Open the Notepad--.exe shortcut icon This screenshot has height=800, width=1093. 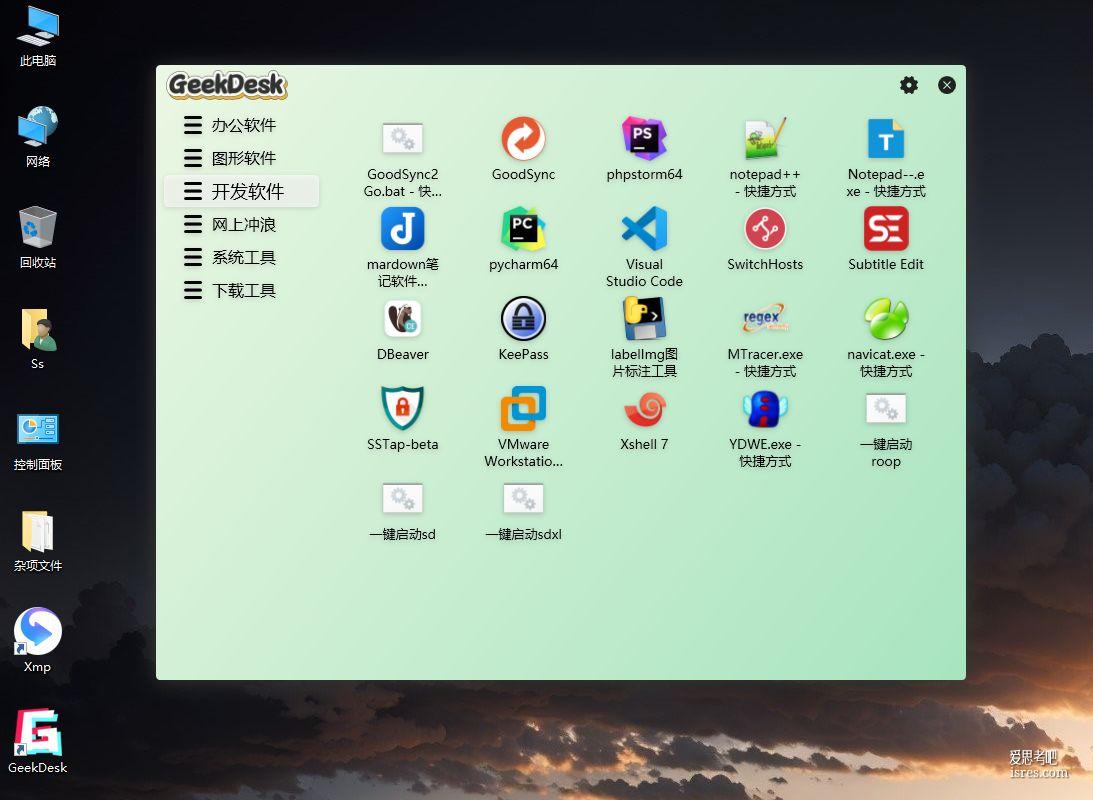pos(886,138)
